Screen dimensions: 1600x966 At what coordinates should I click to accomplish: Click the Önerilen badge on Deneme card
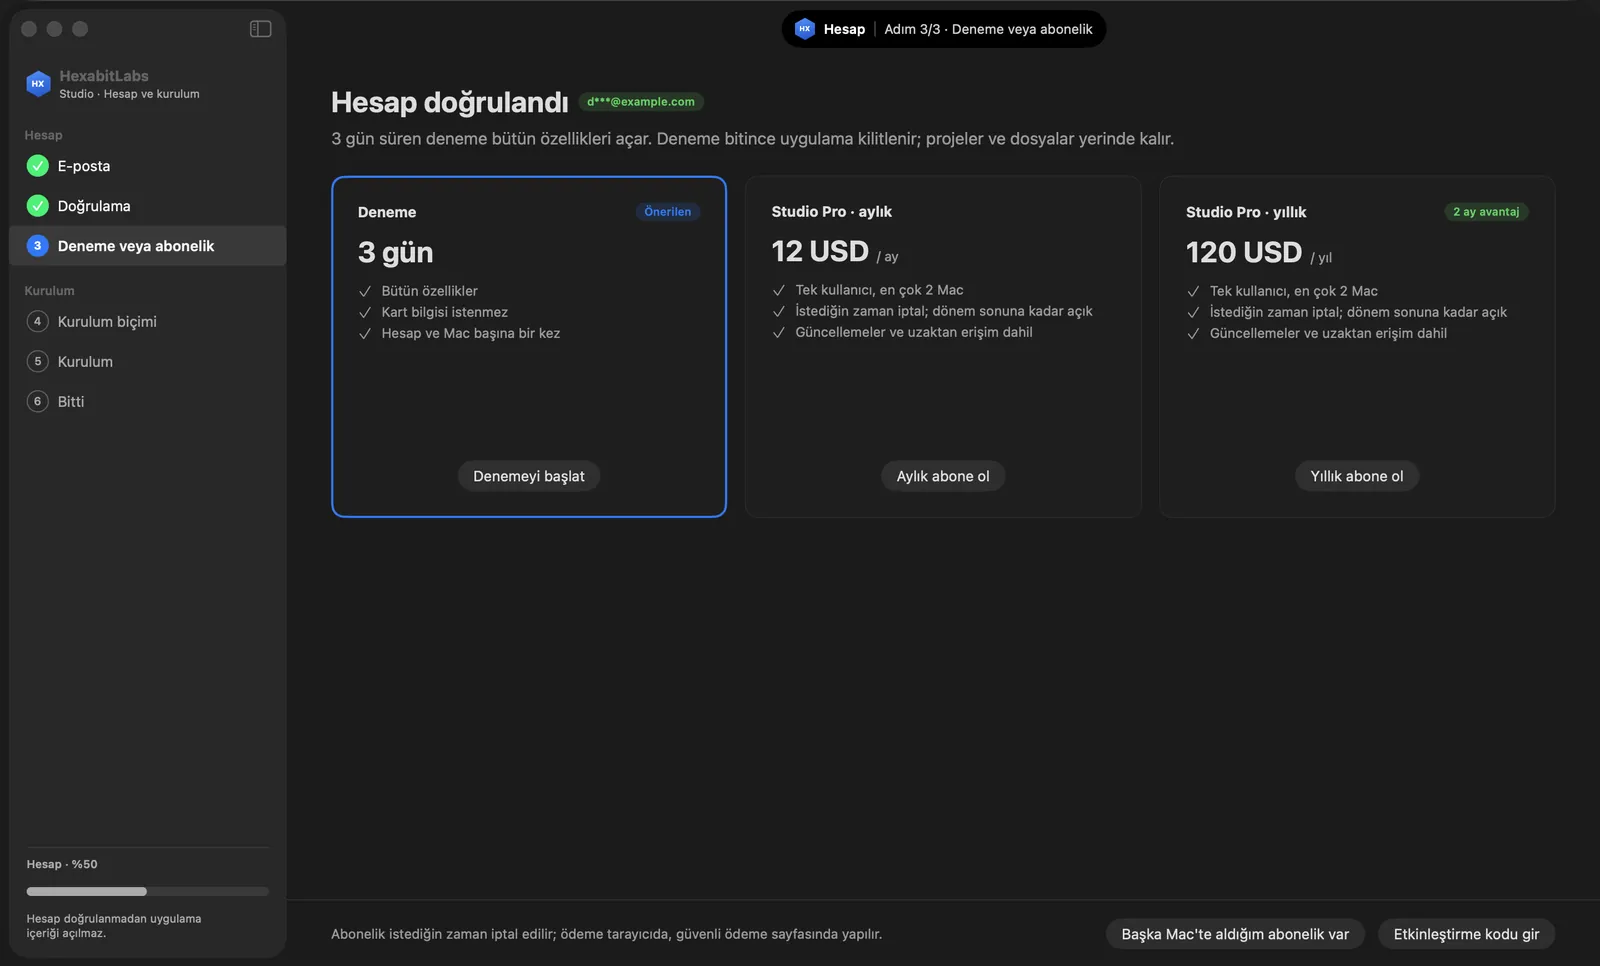pyautogui.click(x=668, y=212)
